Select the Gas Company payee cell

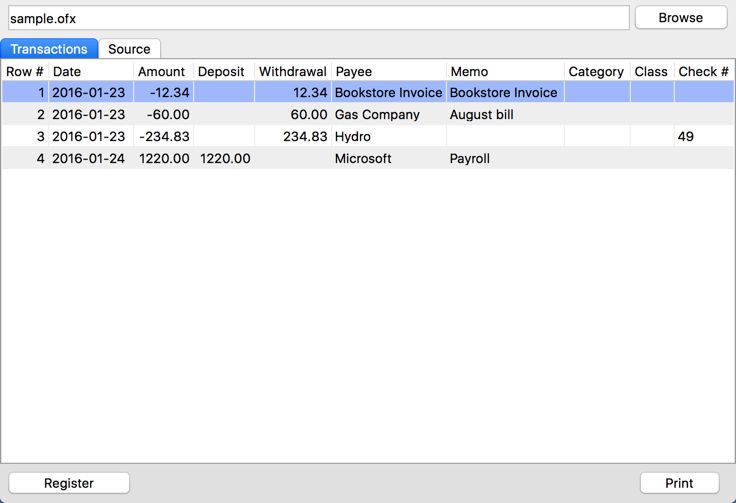click(389, 114)
